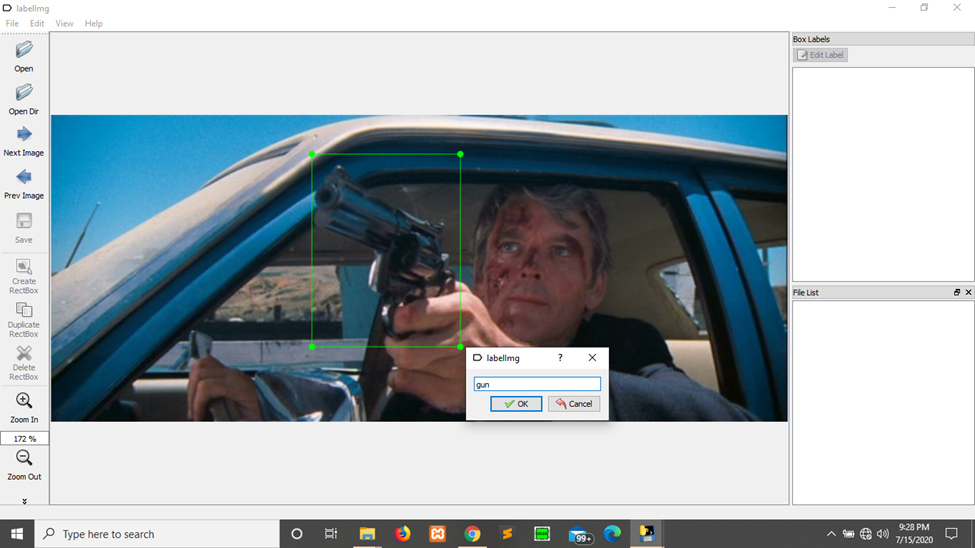Open XAMPP from the taskbar
975x548 pixels.
(x=437, y=534)
